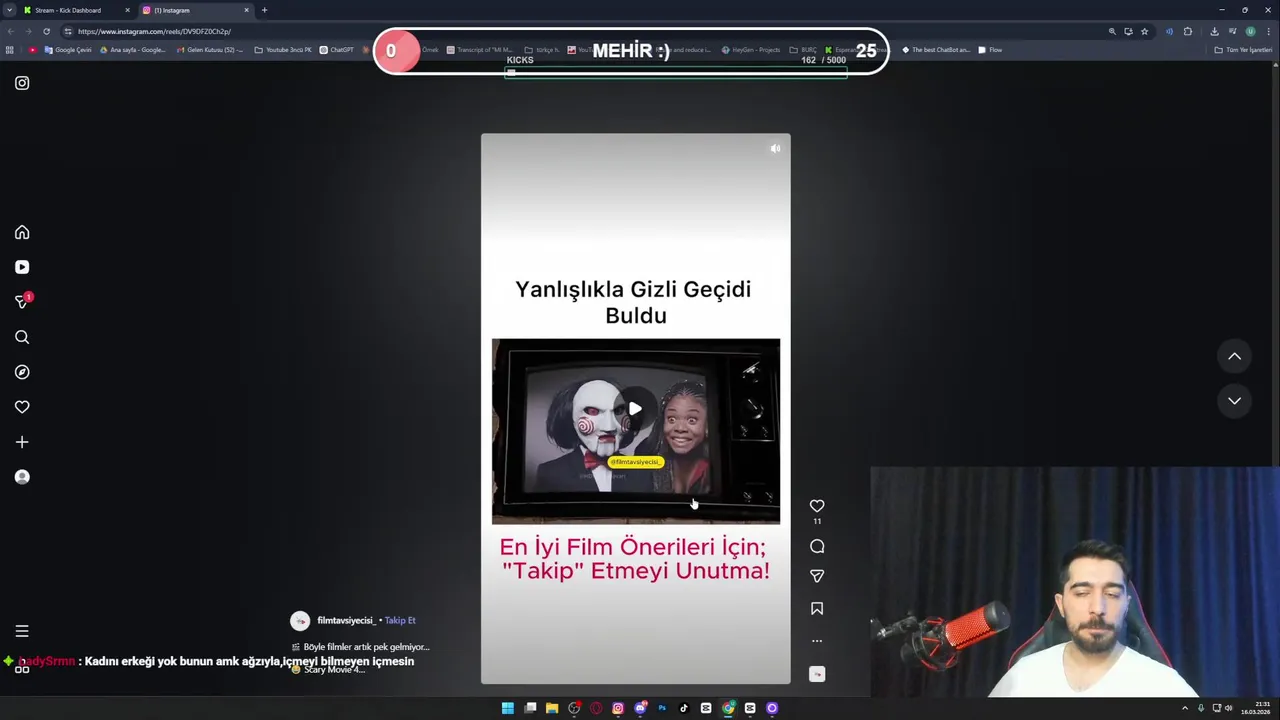1280x720 pixels.
Task: Open the tab search dropdown
Action: [9, 10]
